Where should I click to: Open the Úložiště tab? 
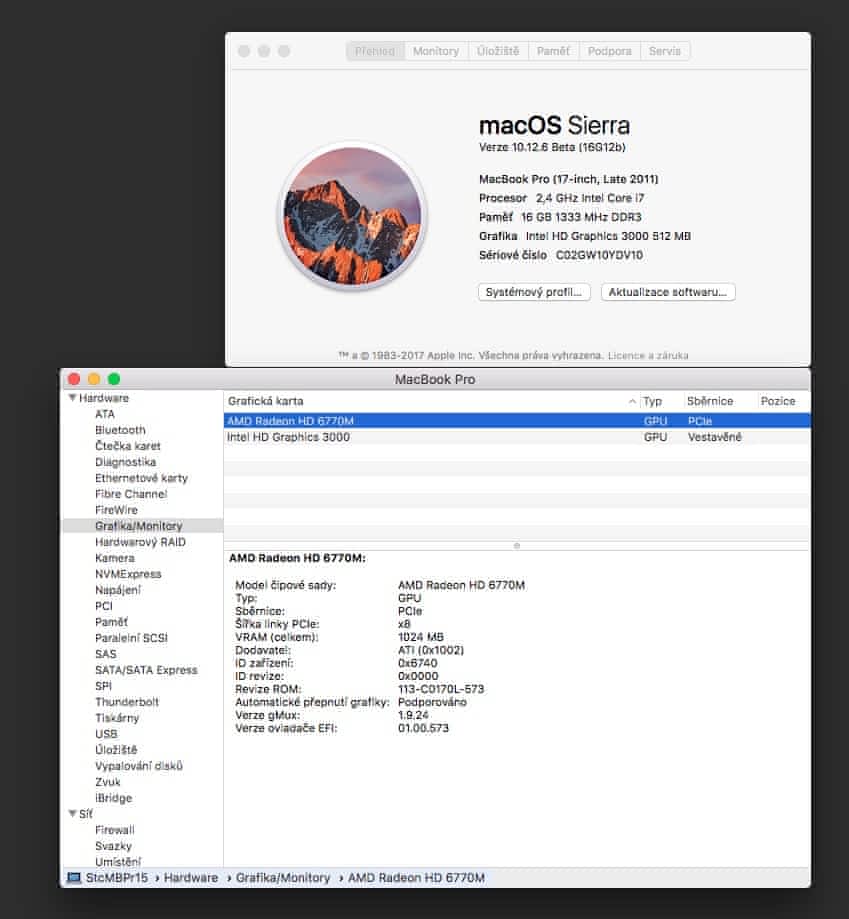pyautogui.click(x=498, y=51)
